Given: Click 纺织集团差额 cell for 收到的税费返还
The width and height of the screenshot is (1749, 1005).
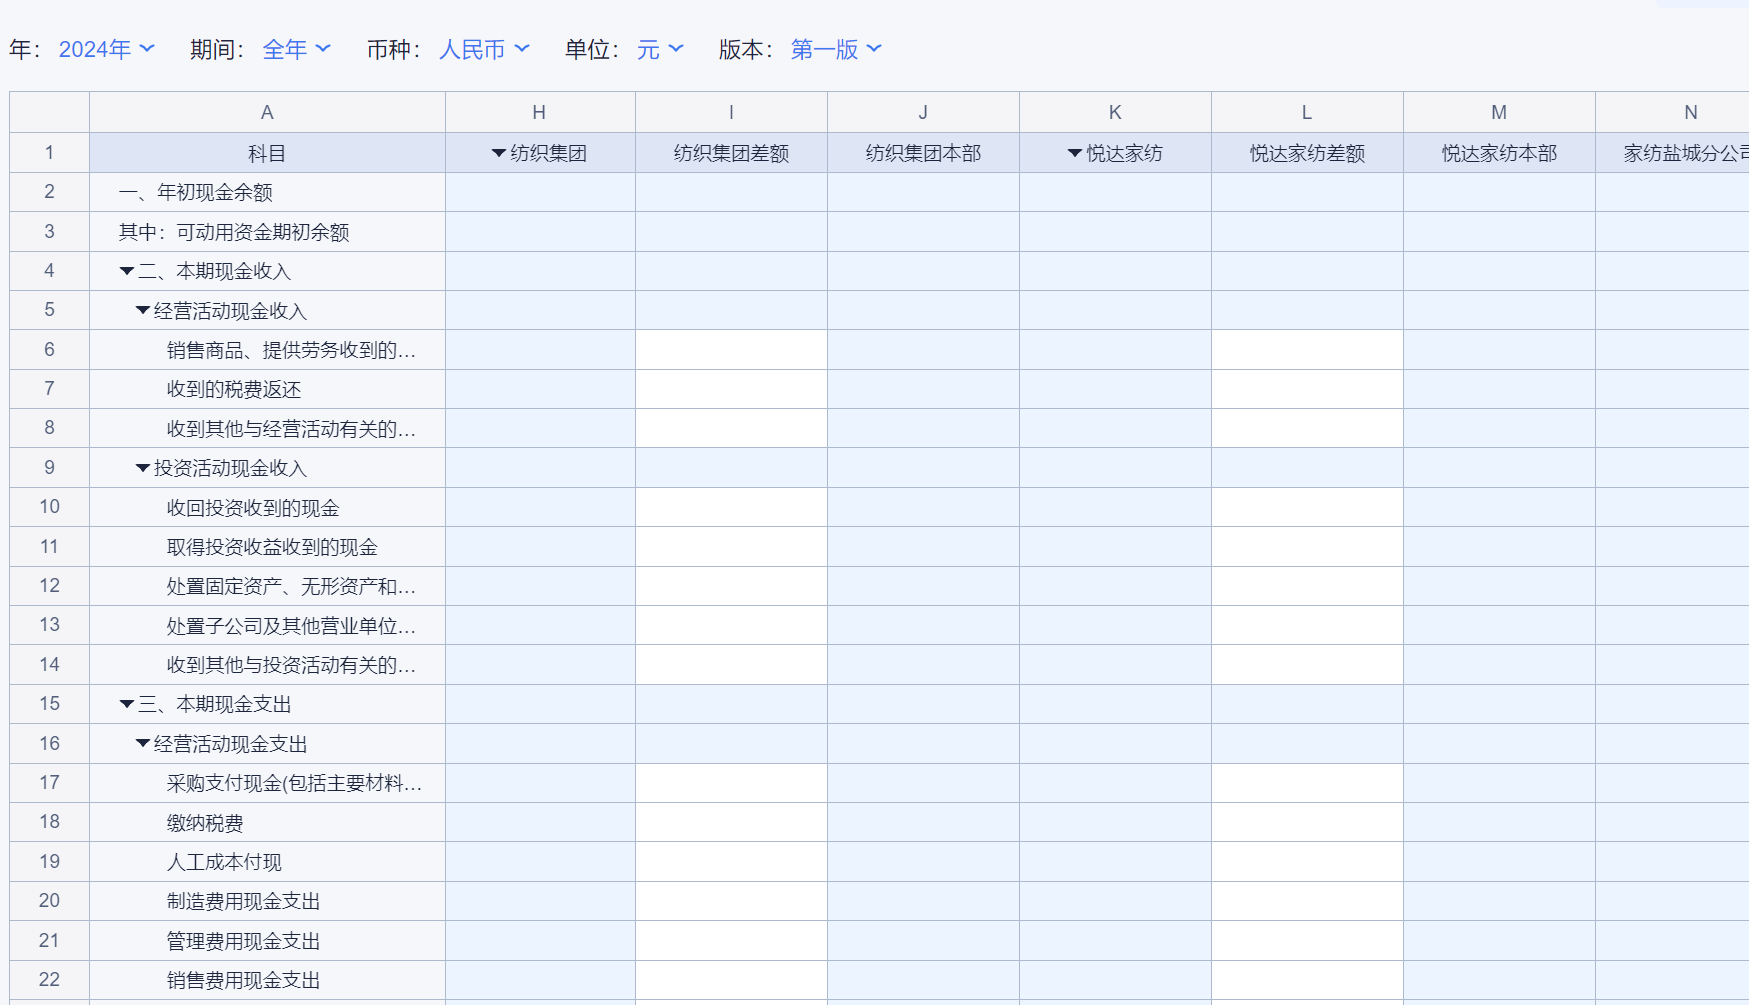Looking at the screenshot, I should [x=731, y=389].
